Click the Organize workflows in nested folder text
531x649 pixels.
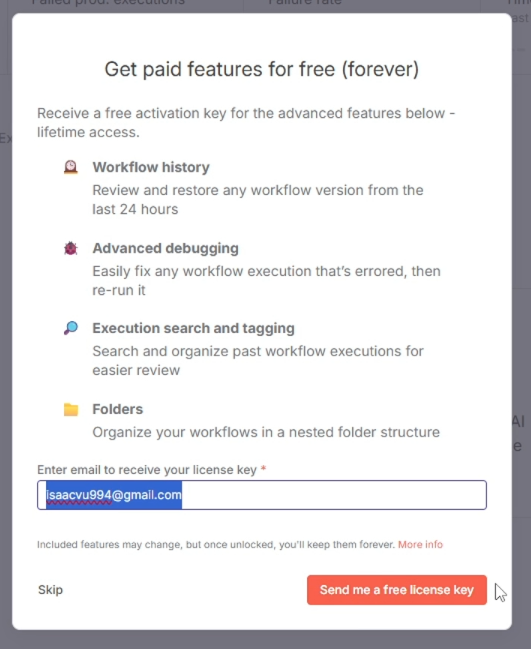266,432
